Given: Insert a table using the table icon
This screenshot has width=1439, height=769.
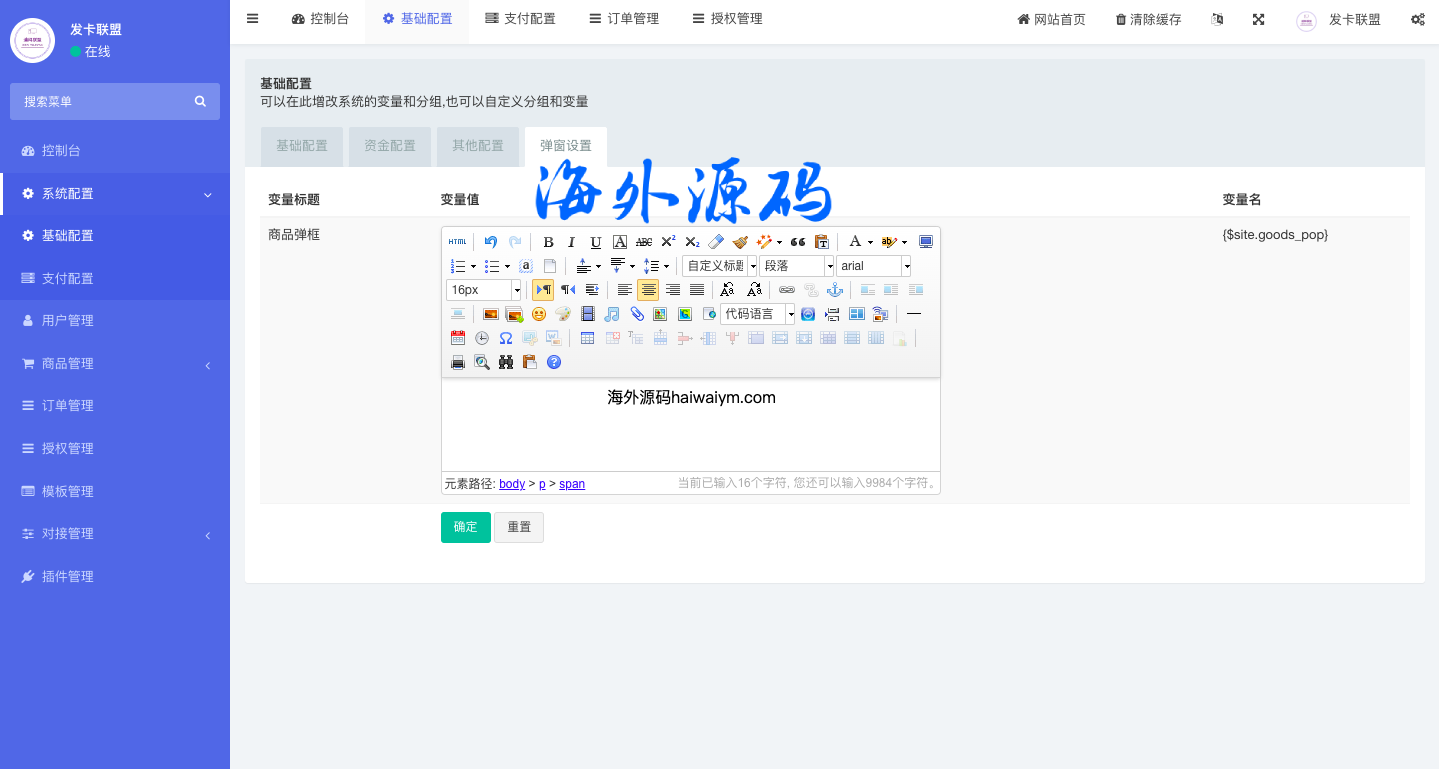Looking at the screenshot, I should tap(587, 338).
